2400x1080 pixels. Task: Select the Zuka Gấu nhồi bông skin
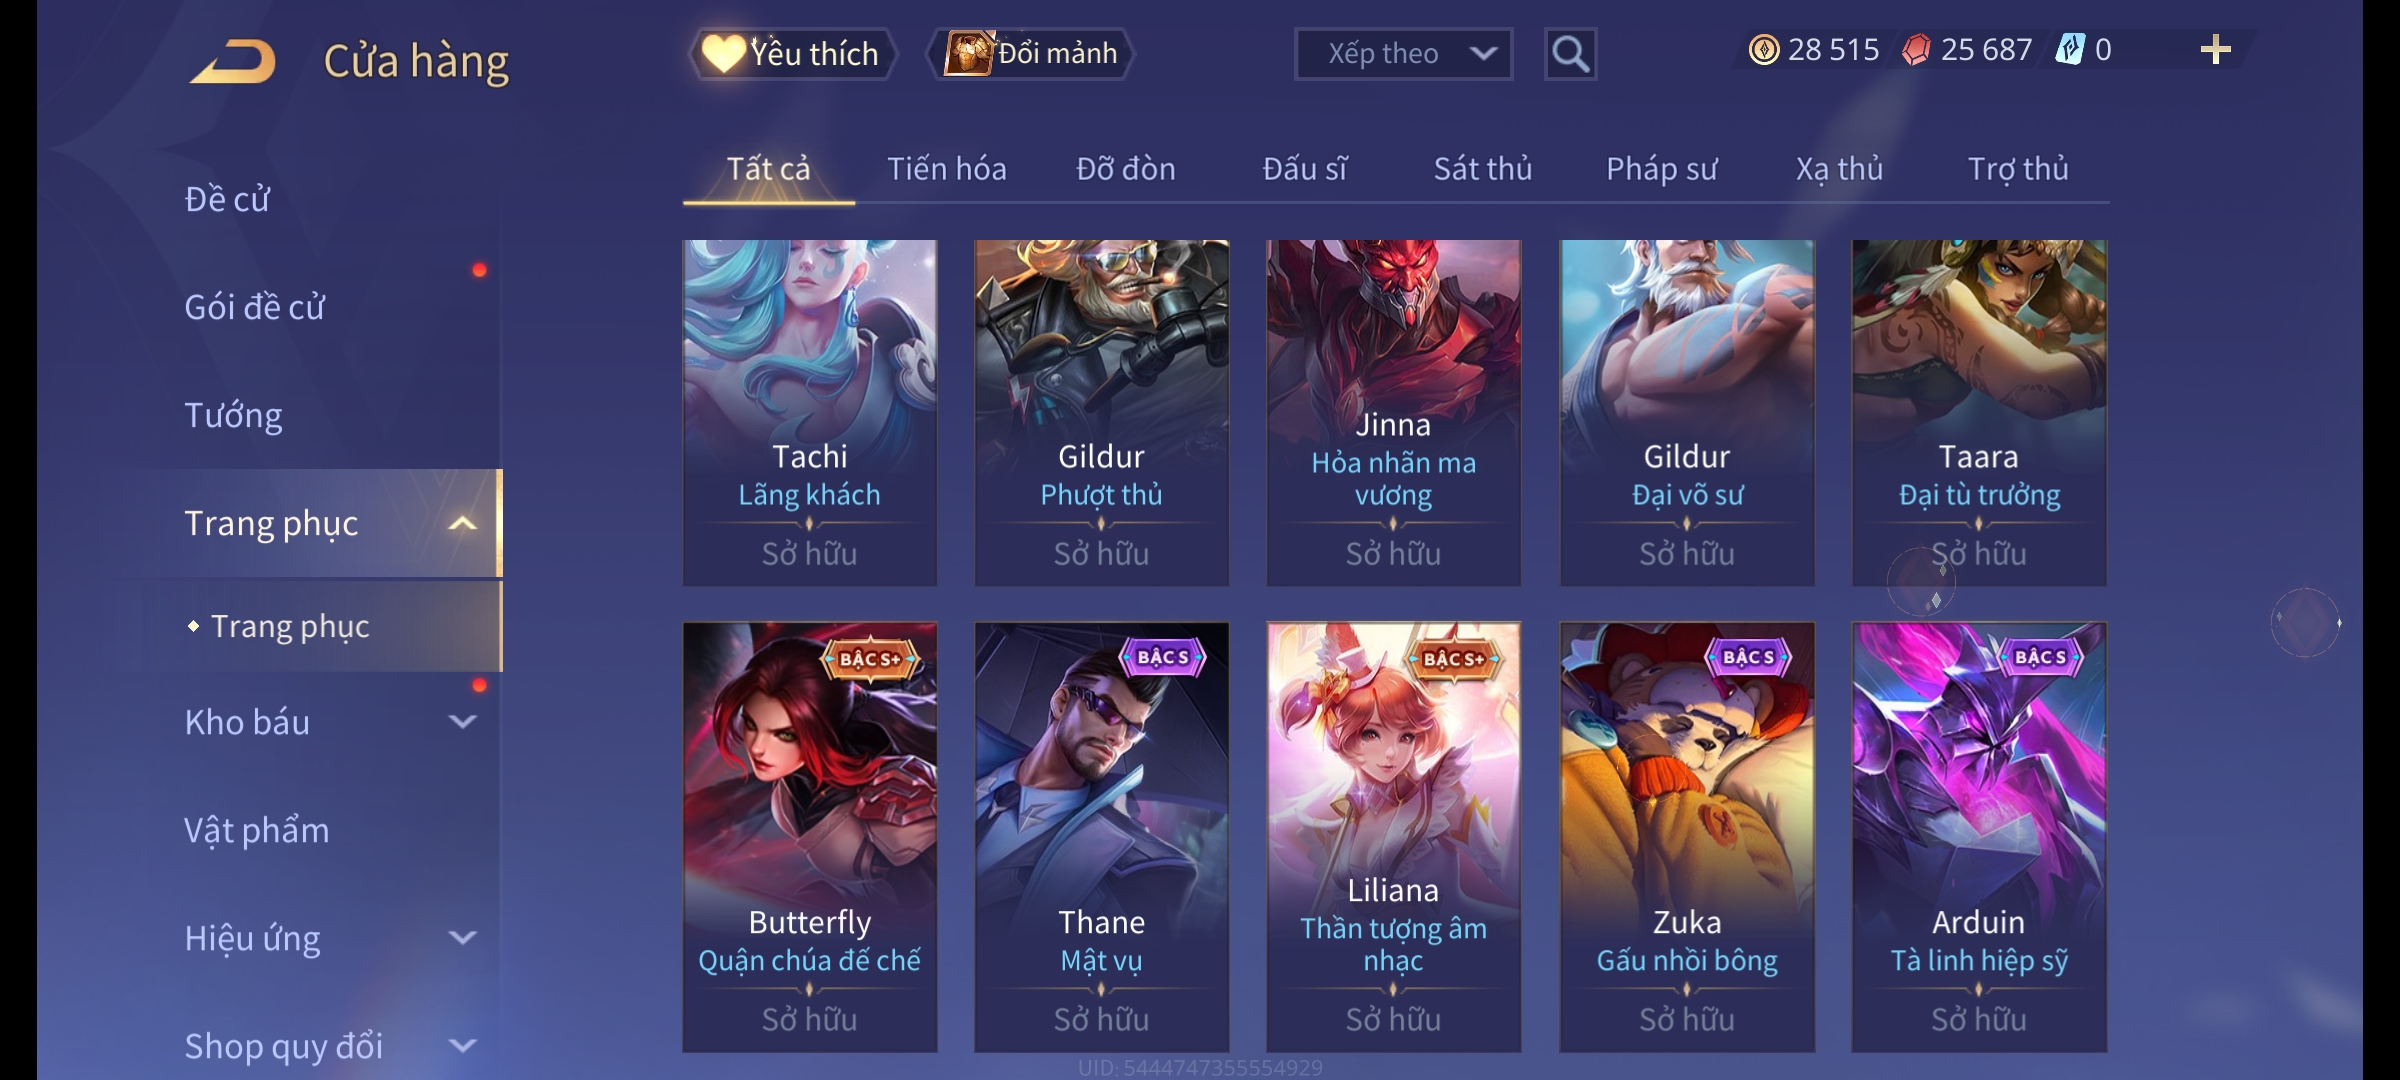coord(1687,837)
